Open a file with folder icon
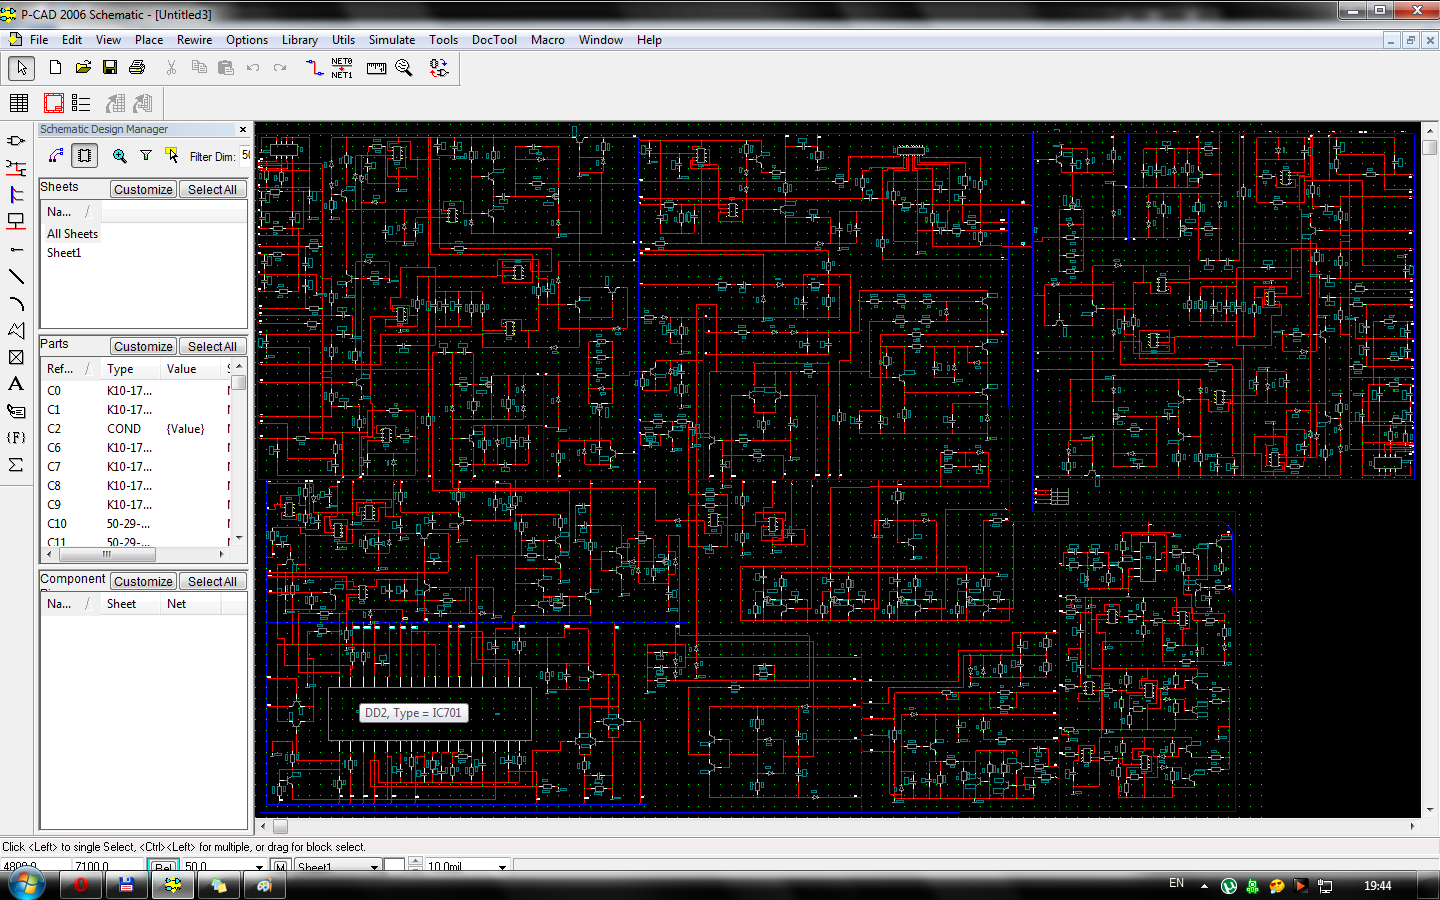 point(83,67)
